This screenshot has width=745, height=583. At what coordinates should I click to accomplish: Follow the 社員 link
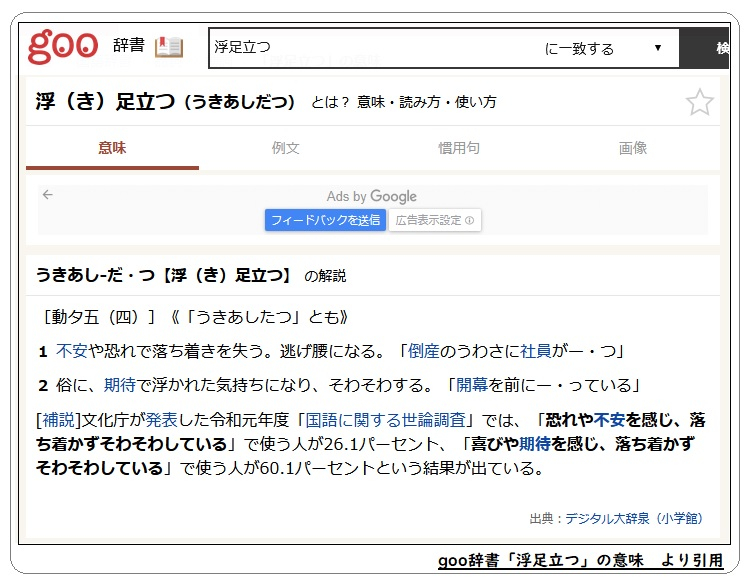tap(536, 351)
